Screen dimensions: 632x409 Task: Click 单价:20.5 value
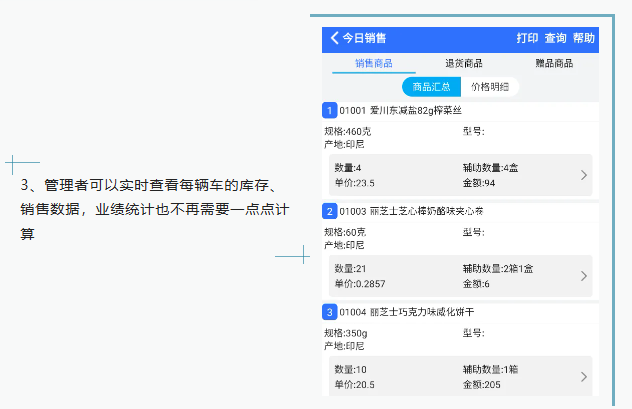click(354, 384)
